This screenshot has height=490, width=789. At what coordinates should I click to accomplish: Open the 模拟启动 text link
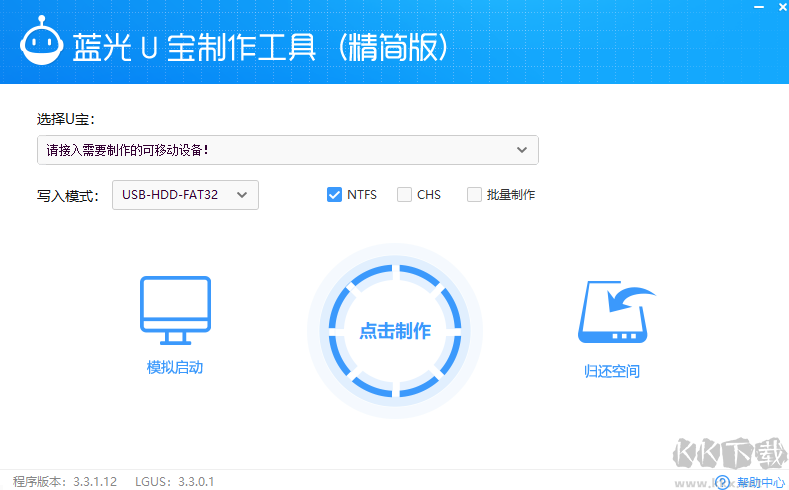(x=175, y=367)
